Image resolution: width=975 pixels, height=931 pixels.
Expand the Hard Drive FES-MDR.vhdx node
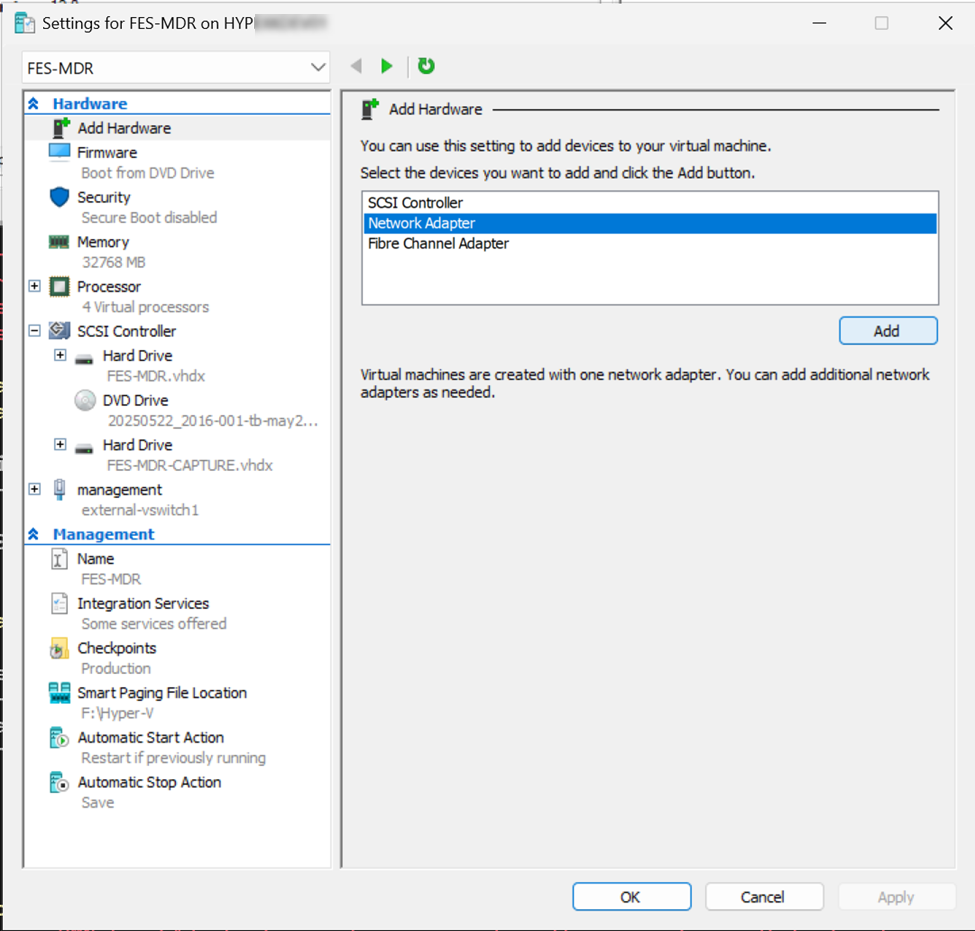60,355
